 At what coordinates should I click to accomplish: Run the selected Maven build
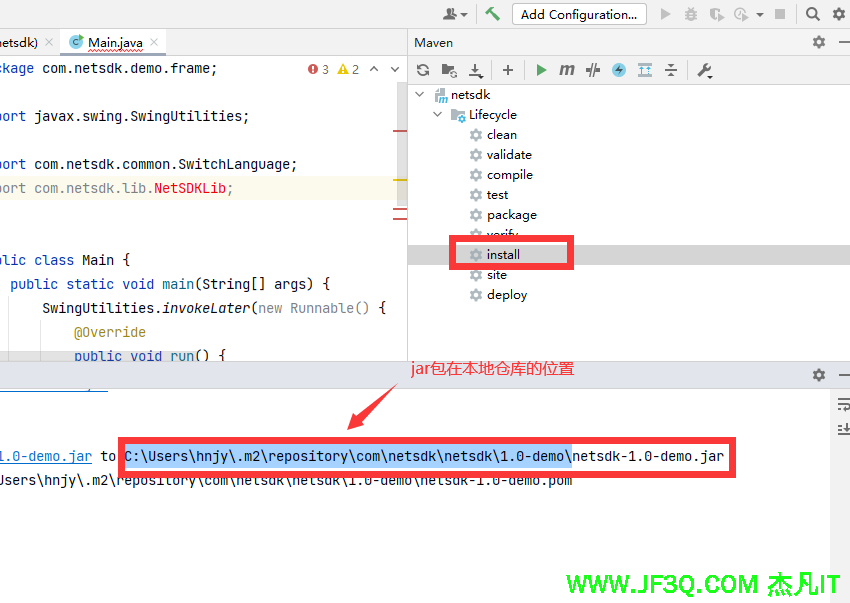pyautogui.click(x=541, y=70)
